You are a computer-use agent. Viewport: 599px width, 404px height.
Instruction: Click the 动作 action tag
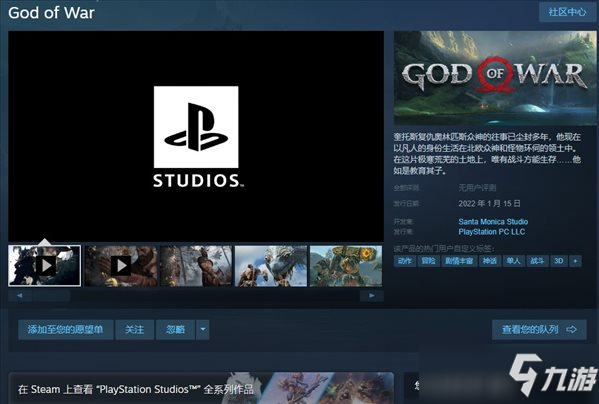tap(405, 261)
